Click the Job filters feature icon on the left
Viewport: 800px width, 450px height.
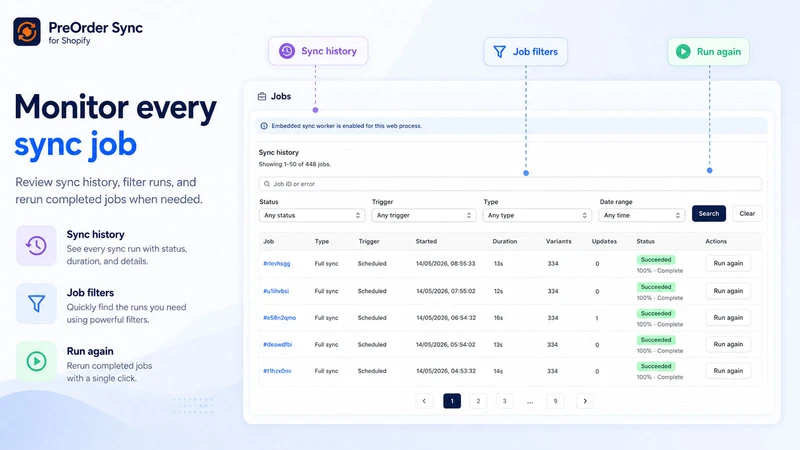point(36,304)
